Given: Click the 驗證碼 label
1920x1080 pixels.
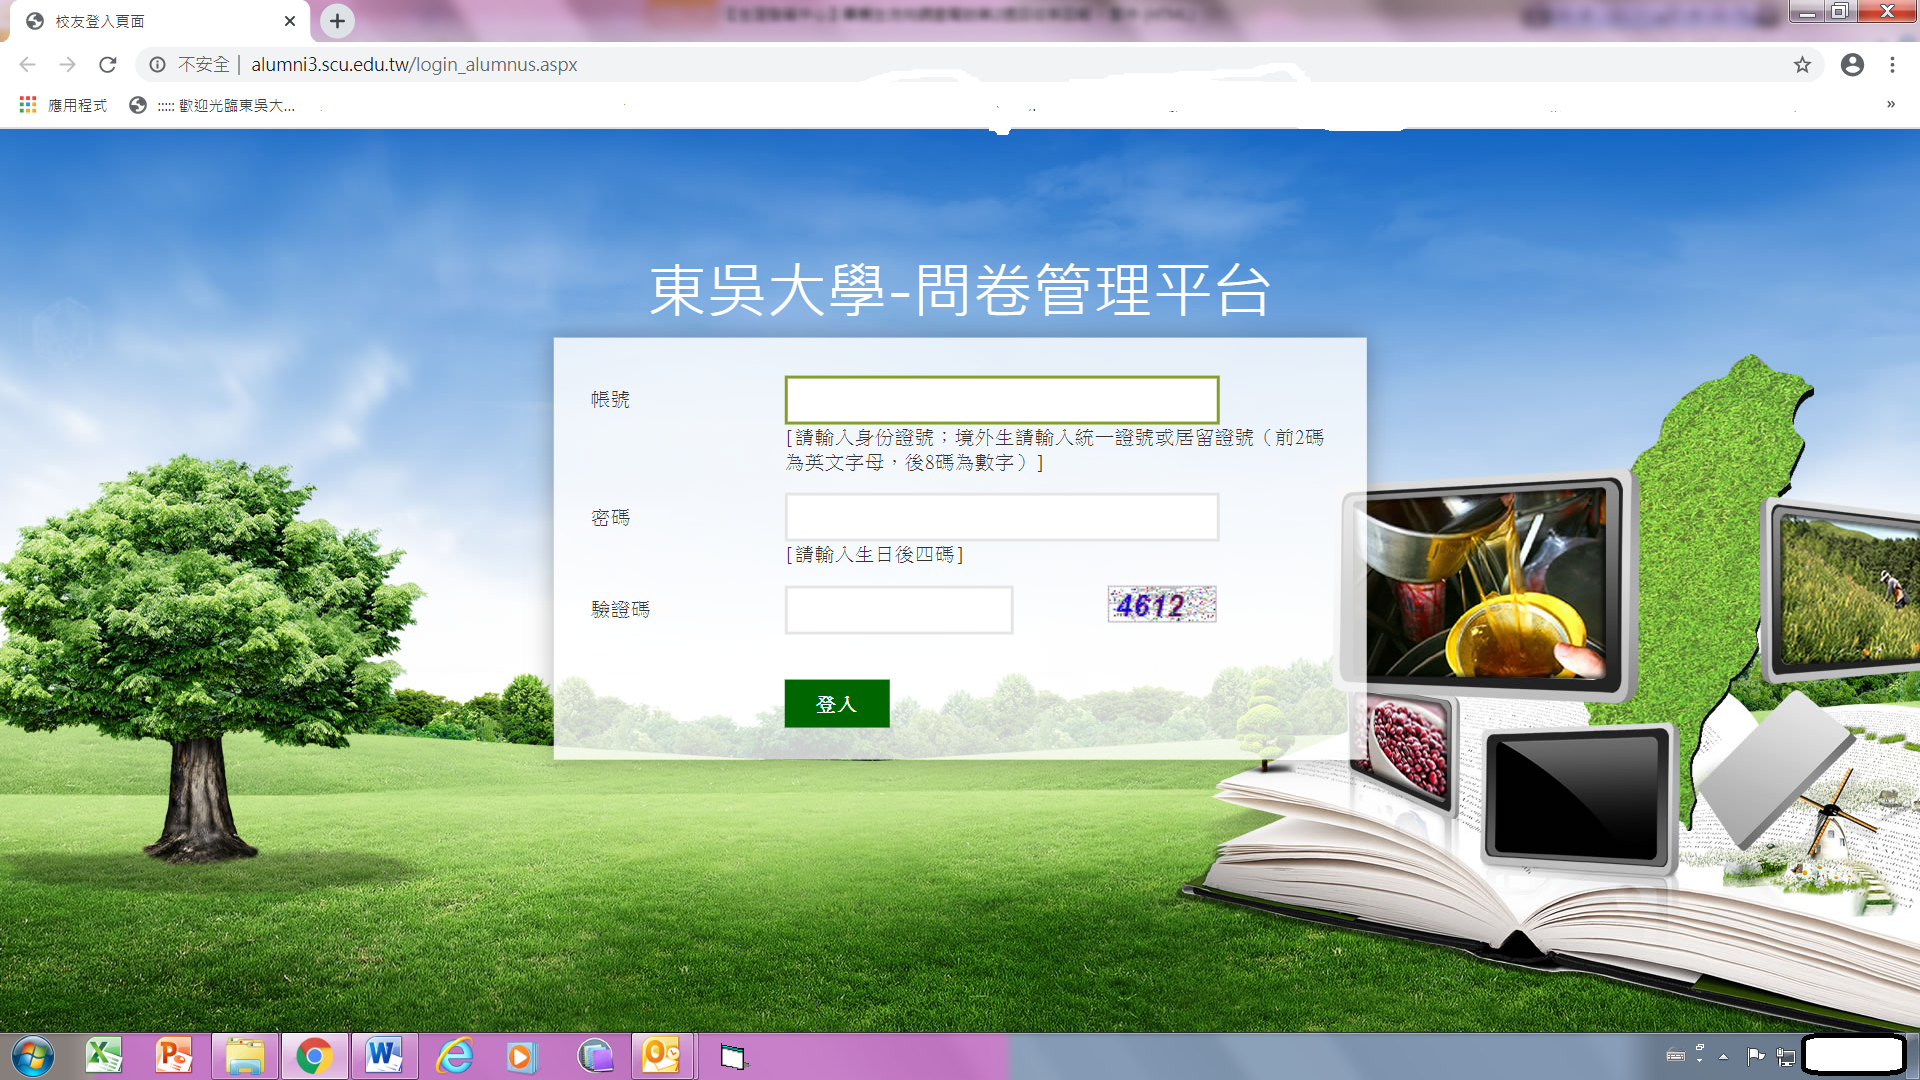Looking at the screenshot, I should 620,610.
